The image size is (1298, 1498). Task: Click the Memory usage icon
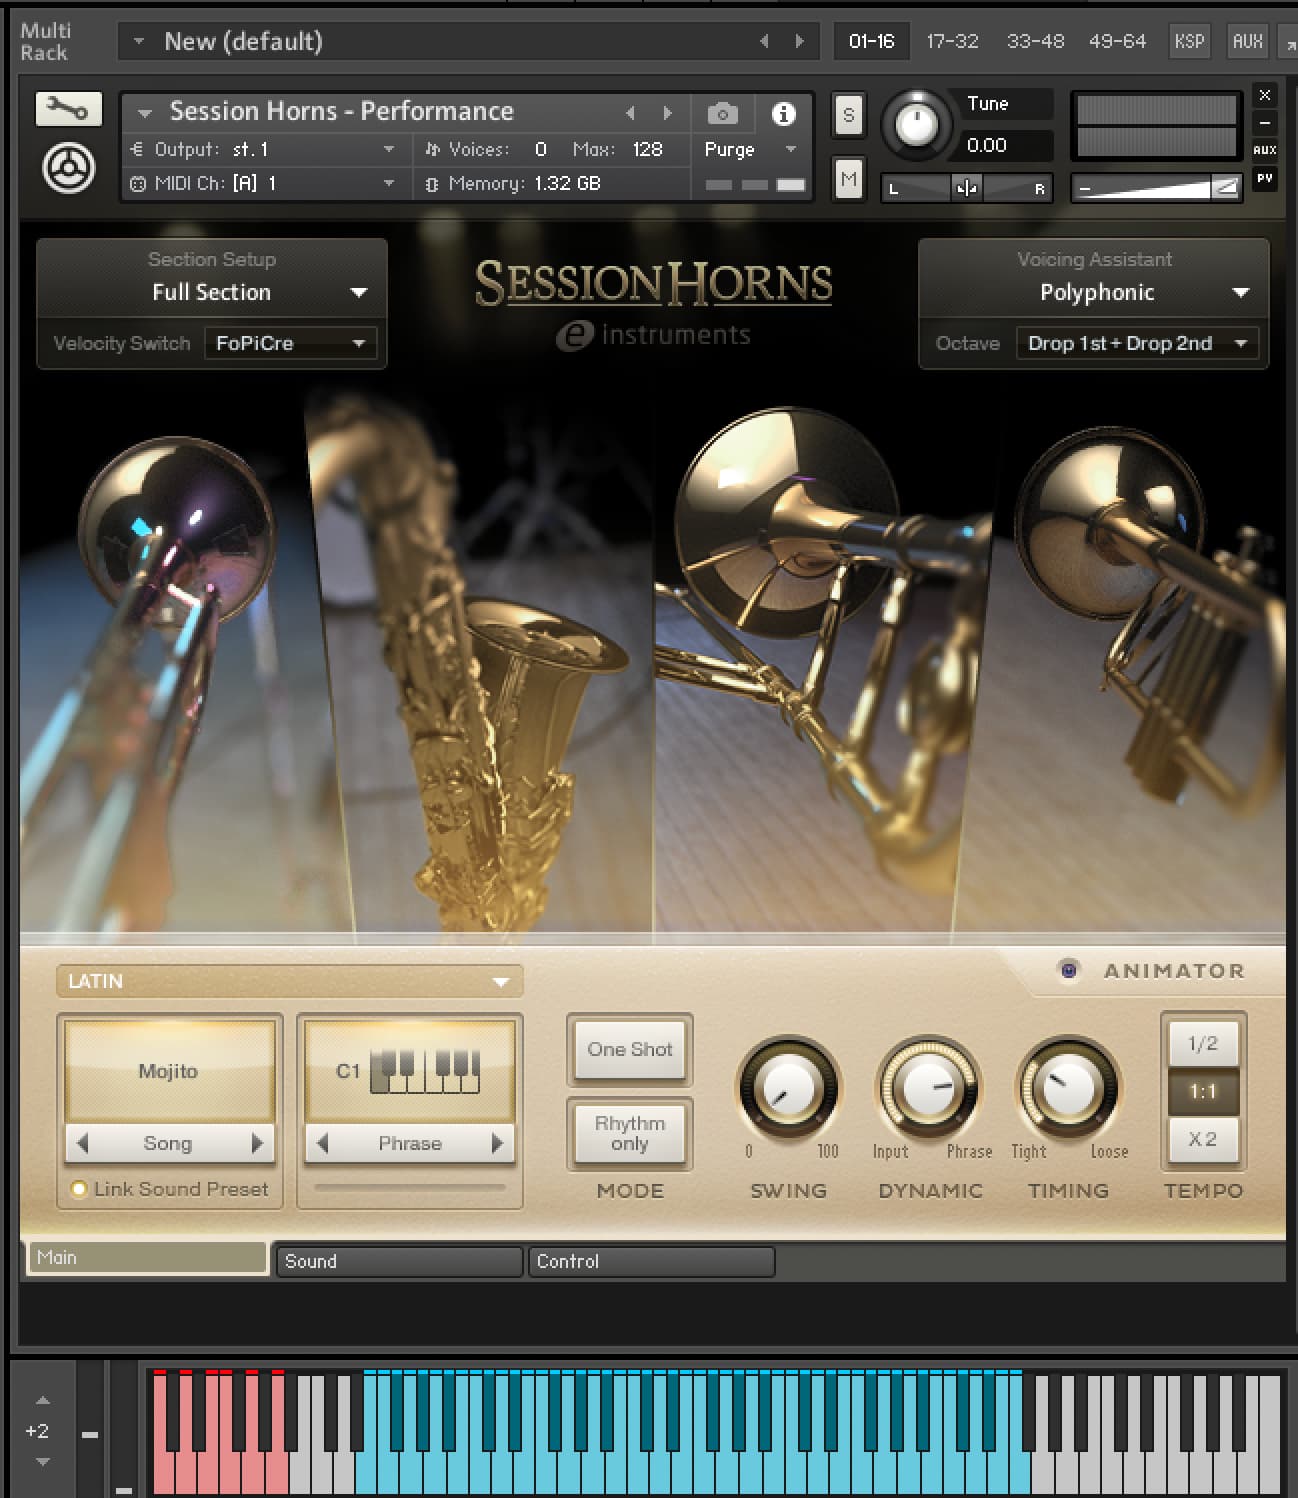pyautogui.click(x=432, y=184)
